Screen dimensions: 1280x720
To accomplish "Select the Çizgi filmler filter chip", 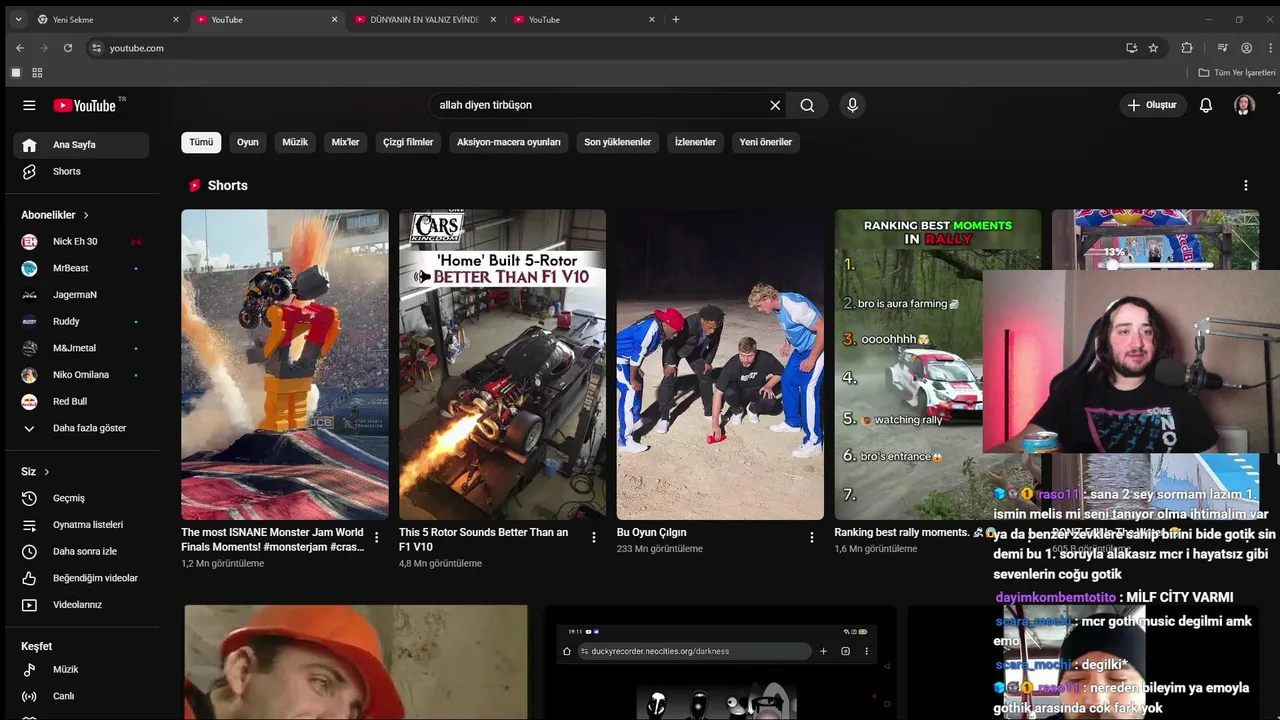I will [x=408, y=142].
